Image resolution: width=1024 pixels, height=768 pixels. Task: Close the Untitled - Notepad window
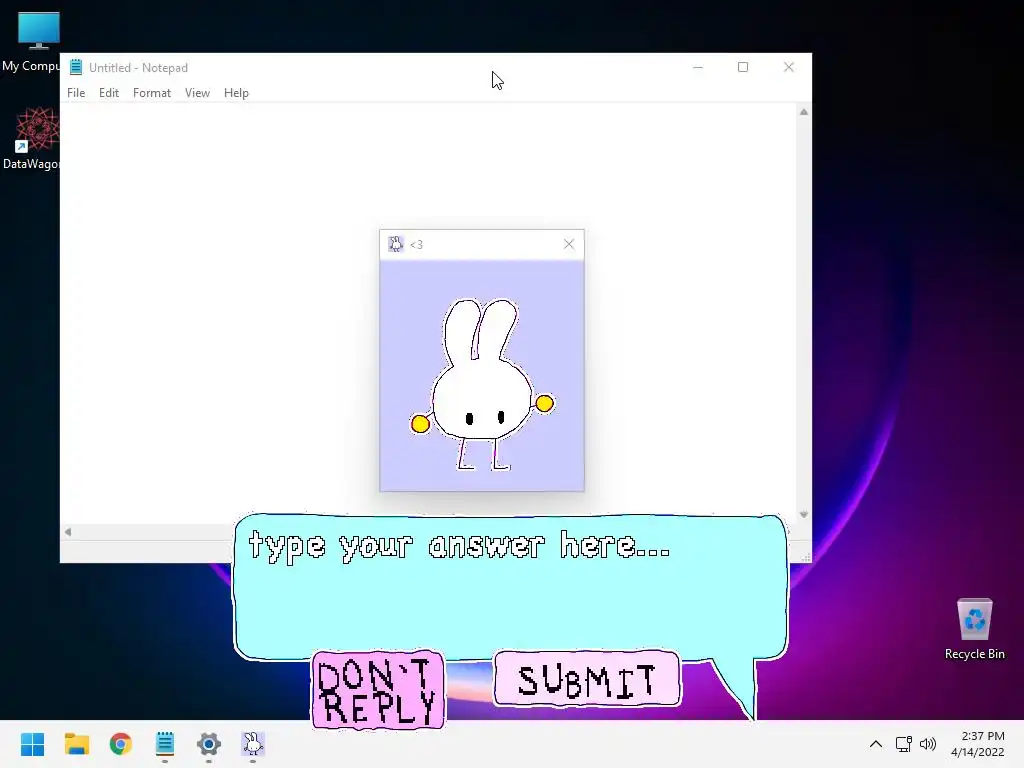point(789,67)
